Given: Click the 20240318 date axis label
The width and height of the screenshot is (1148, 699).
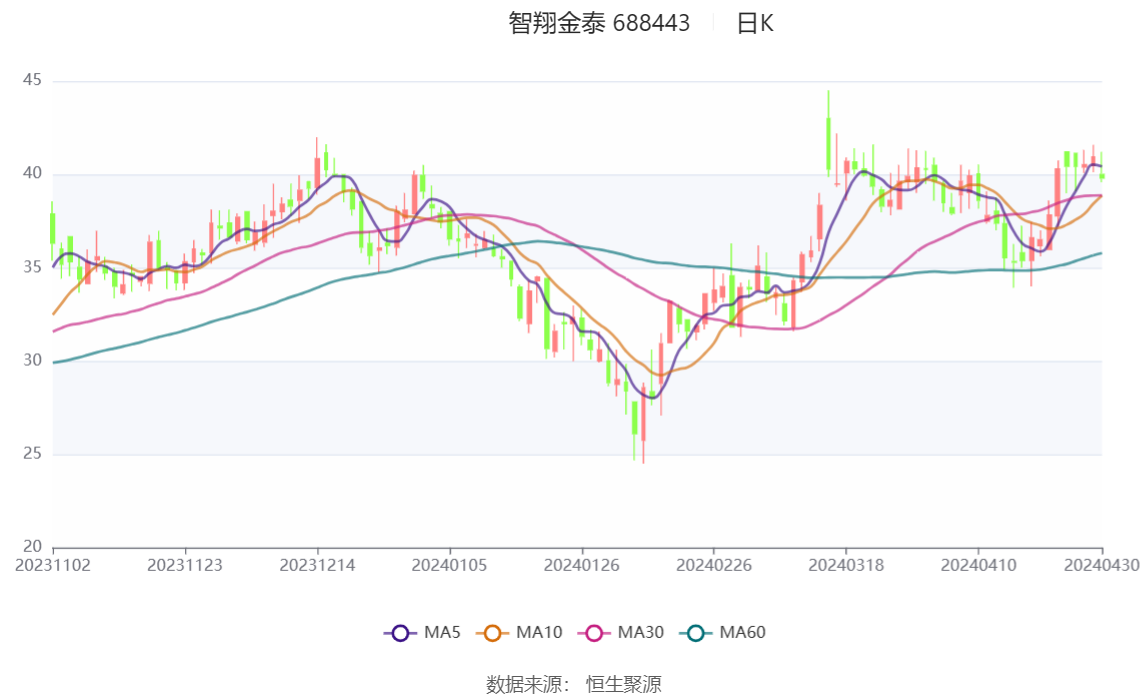Looking at the screenshot, I should (x=846, y=565).
